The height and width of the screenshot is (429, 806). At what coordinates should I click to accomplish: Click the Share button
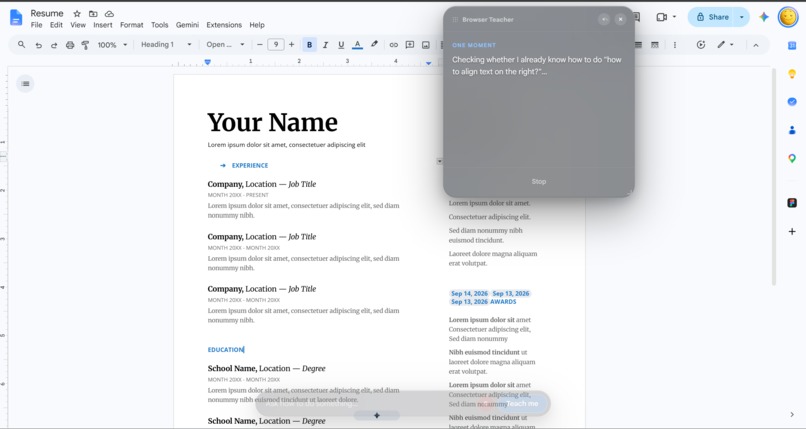click(712, 17)
